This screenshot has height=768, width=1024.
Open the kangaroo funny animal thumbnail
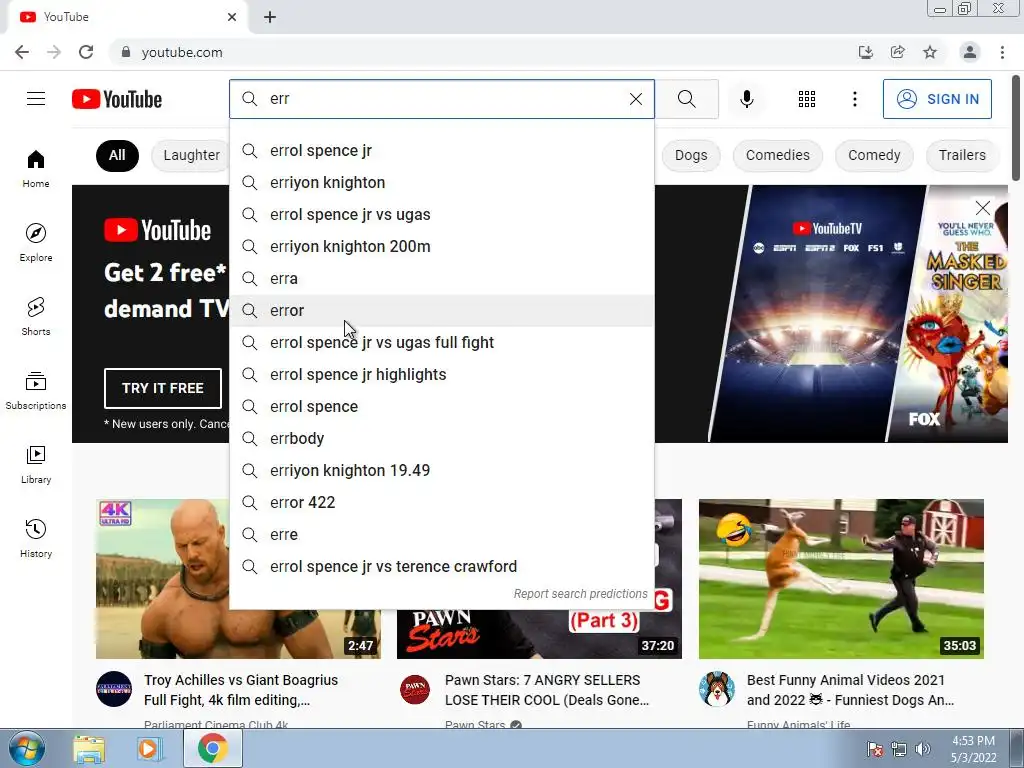click(841, 579)
